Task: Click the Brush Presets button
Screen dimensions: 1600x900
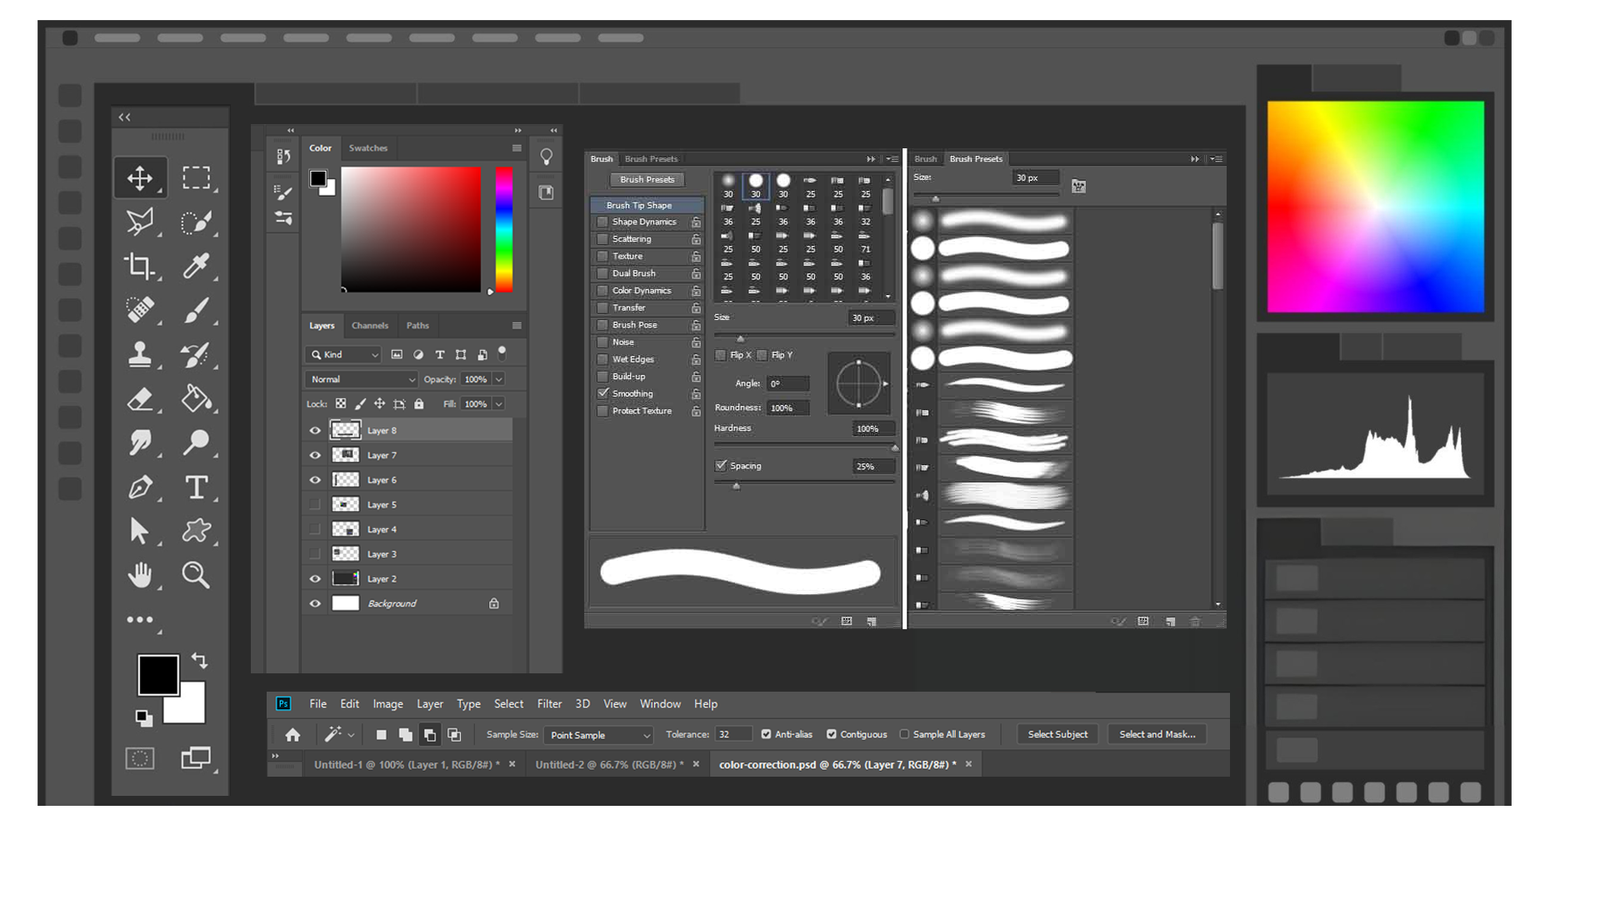Action: 647,180
